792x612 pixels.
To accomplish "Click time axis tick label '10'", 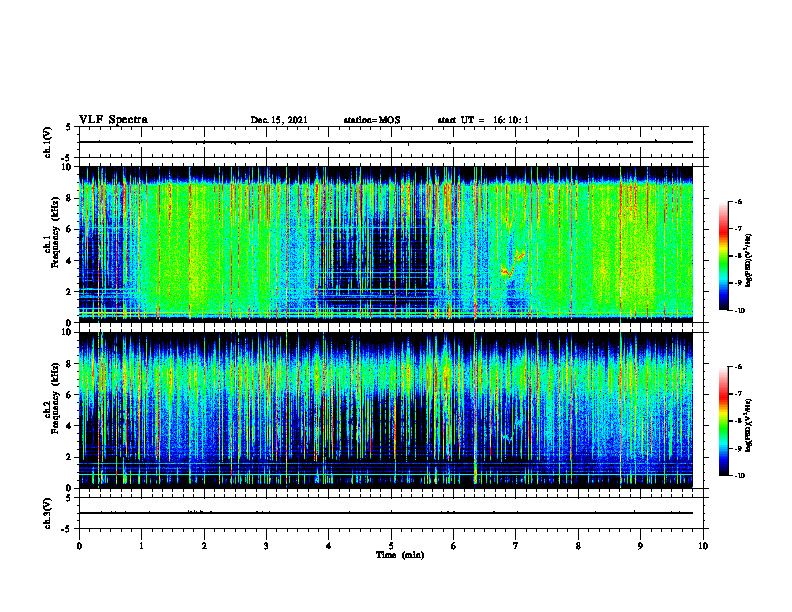I will pos(703,546).
